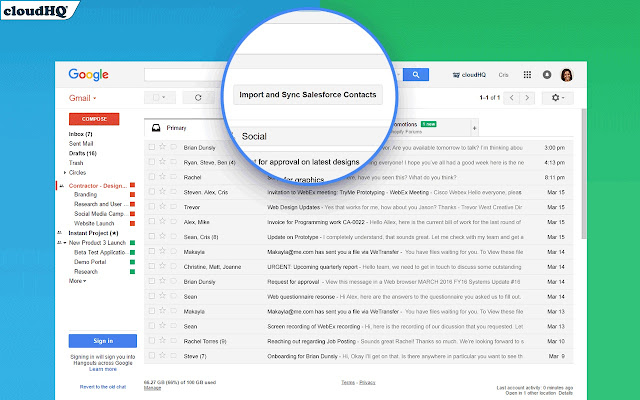Click Revert to the old chat link
Image resolution: width=640 pixels, height=400 pixels.
(x=103, y=387)
